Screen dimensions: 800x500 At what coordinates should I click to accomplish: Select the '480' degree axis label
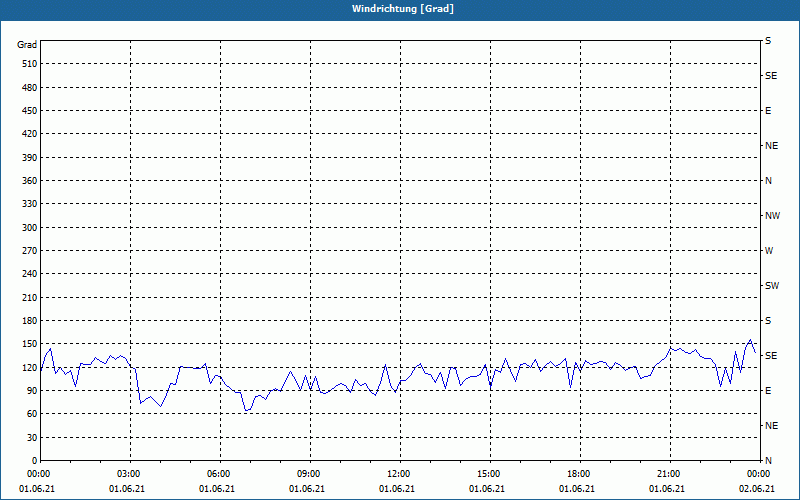click(30, 87)
